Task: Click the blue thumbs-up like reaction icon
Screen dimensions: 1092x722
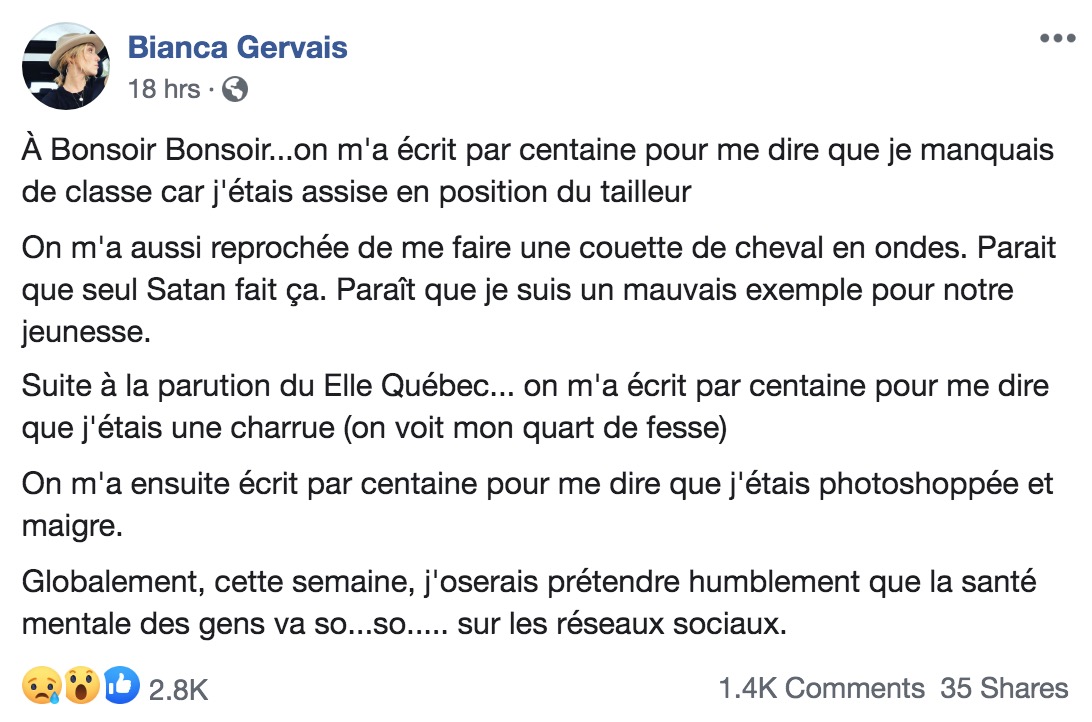Action: (x=122, y=686)
